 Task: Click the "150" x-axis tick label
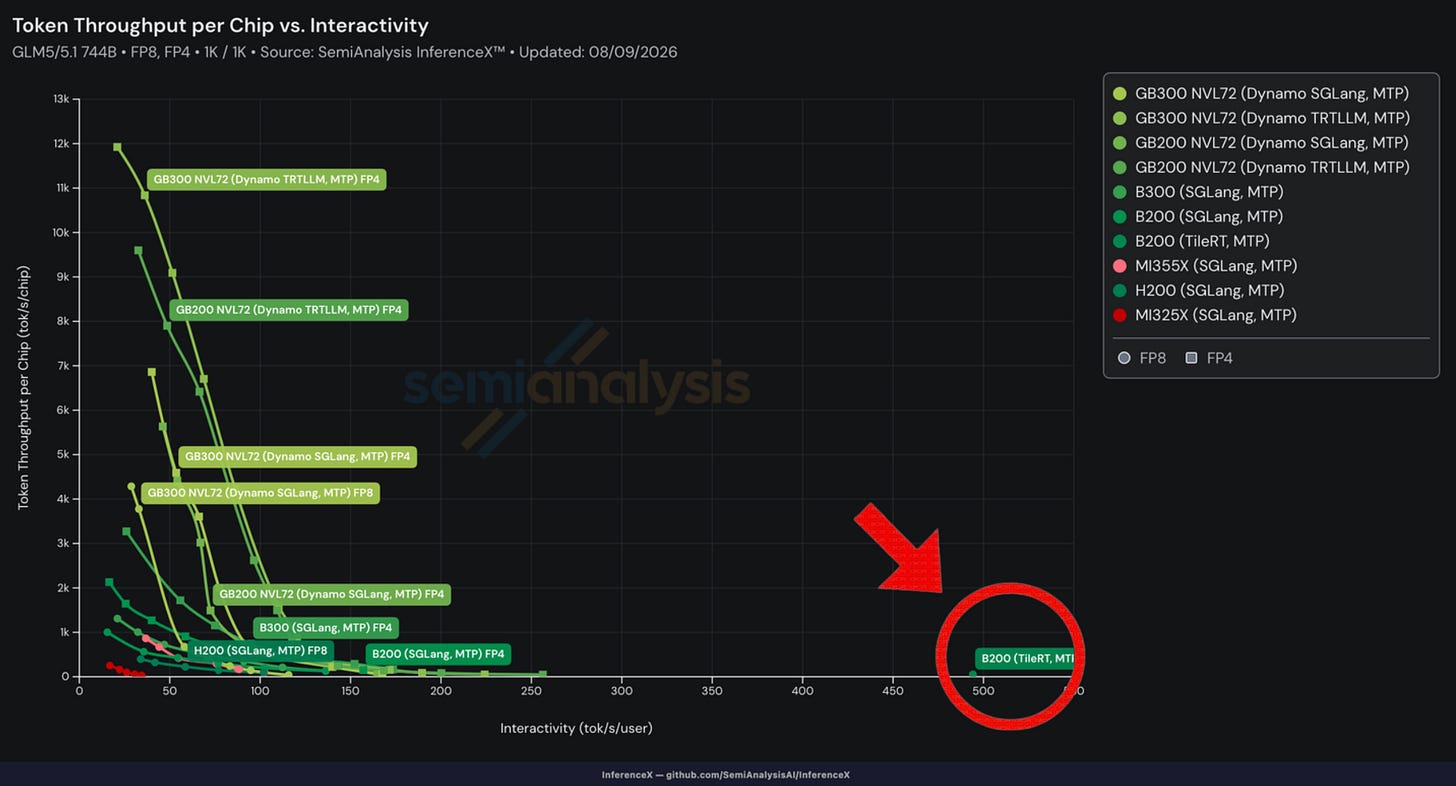pyautogui.click(x=351, y=691)
